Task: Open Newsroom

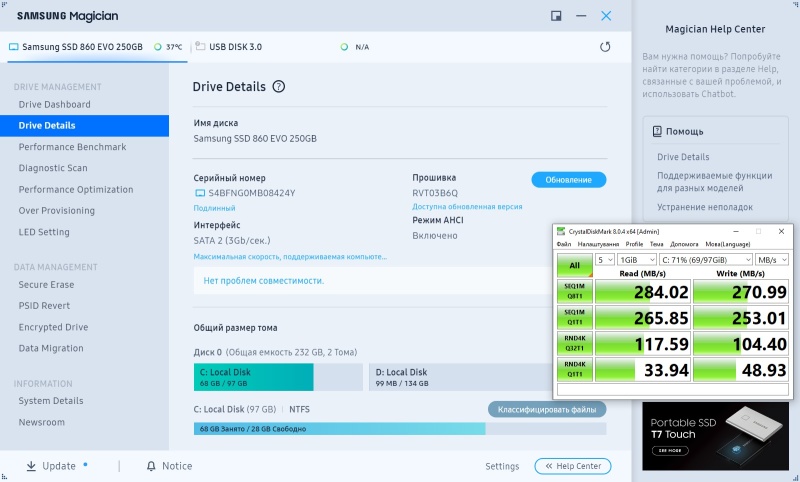Action: coord(42,422)
